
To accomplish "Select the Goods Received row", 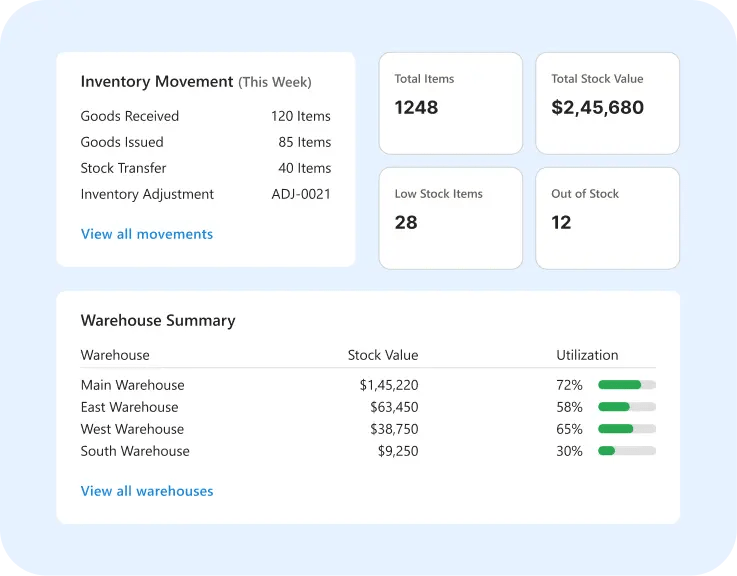I will pos(205,116).
